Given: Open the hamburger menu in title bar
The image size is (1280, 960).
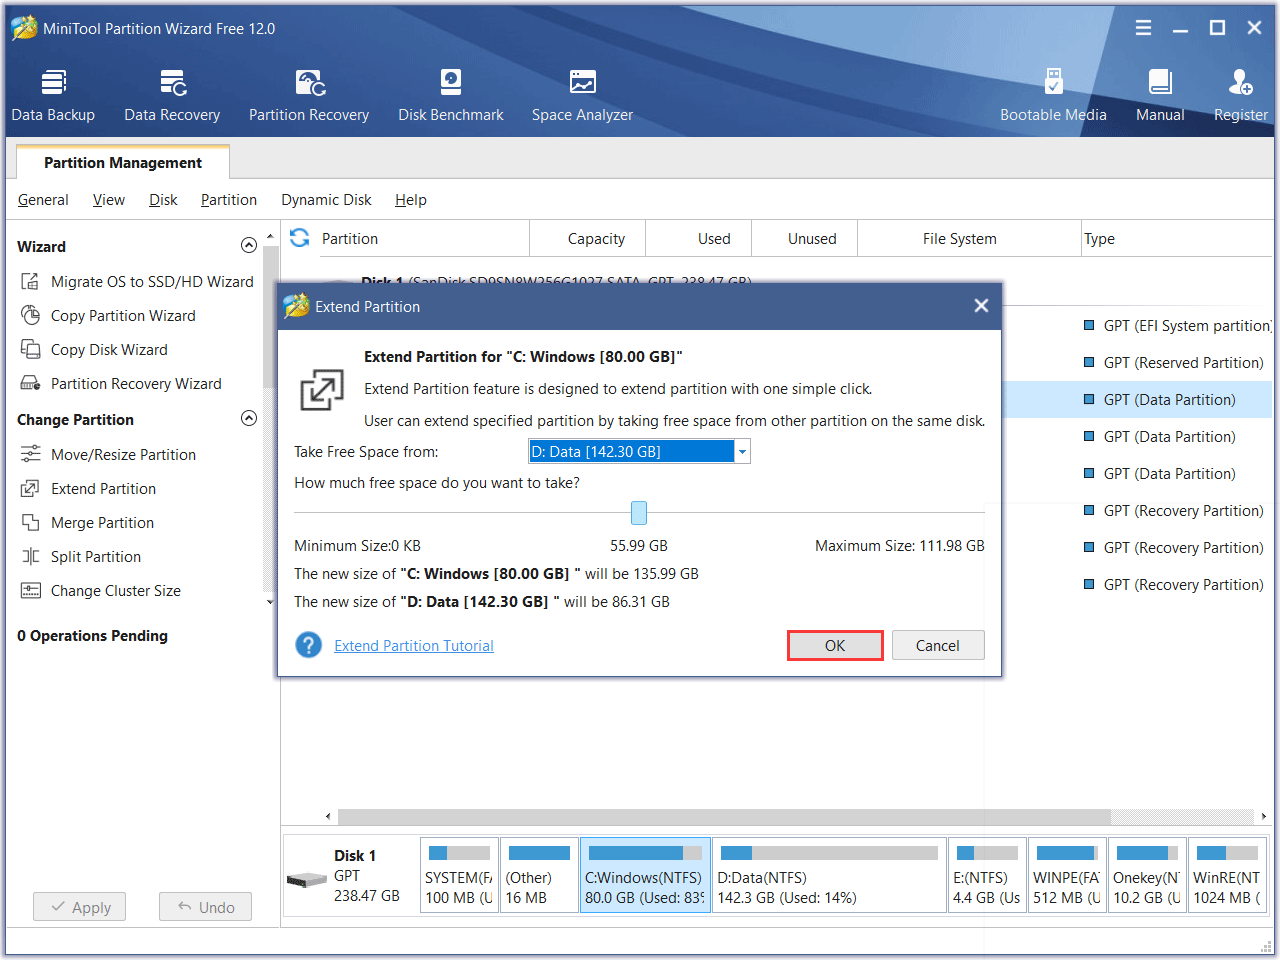Looking at the screenshot, I should [x=1143, y=28].
